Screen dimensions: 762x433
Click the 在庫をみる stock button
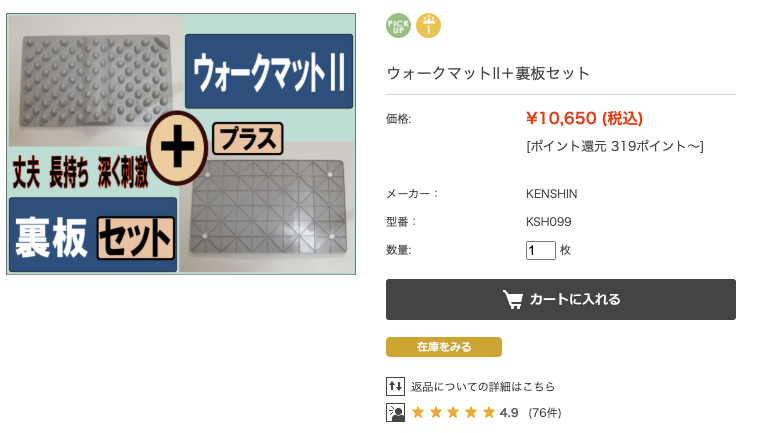point(444,347)
